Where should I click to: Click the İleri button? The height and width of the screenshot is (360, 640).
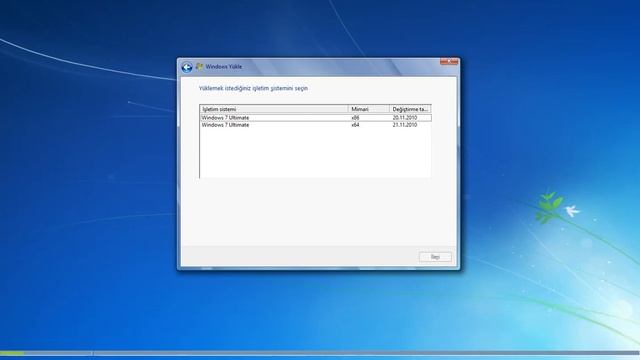(x=435, y=257)
